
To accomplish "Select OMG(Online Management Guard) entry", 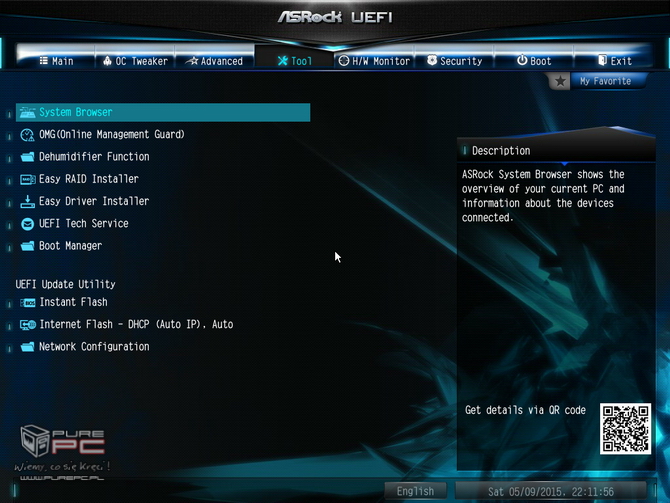I will pyautogui.click(x=112, y=135).
